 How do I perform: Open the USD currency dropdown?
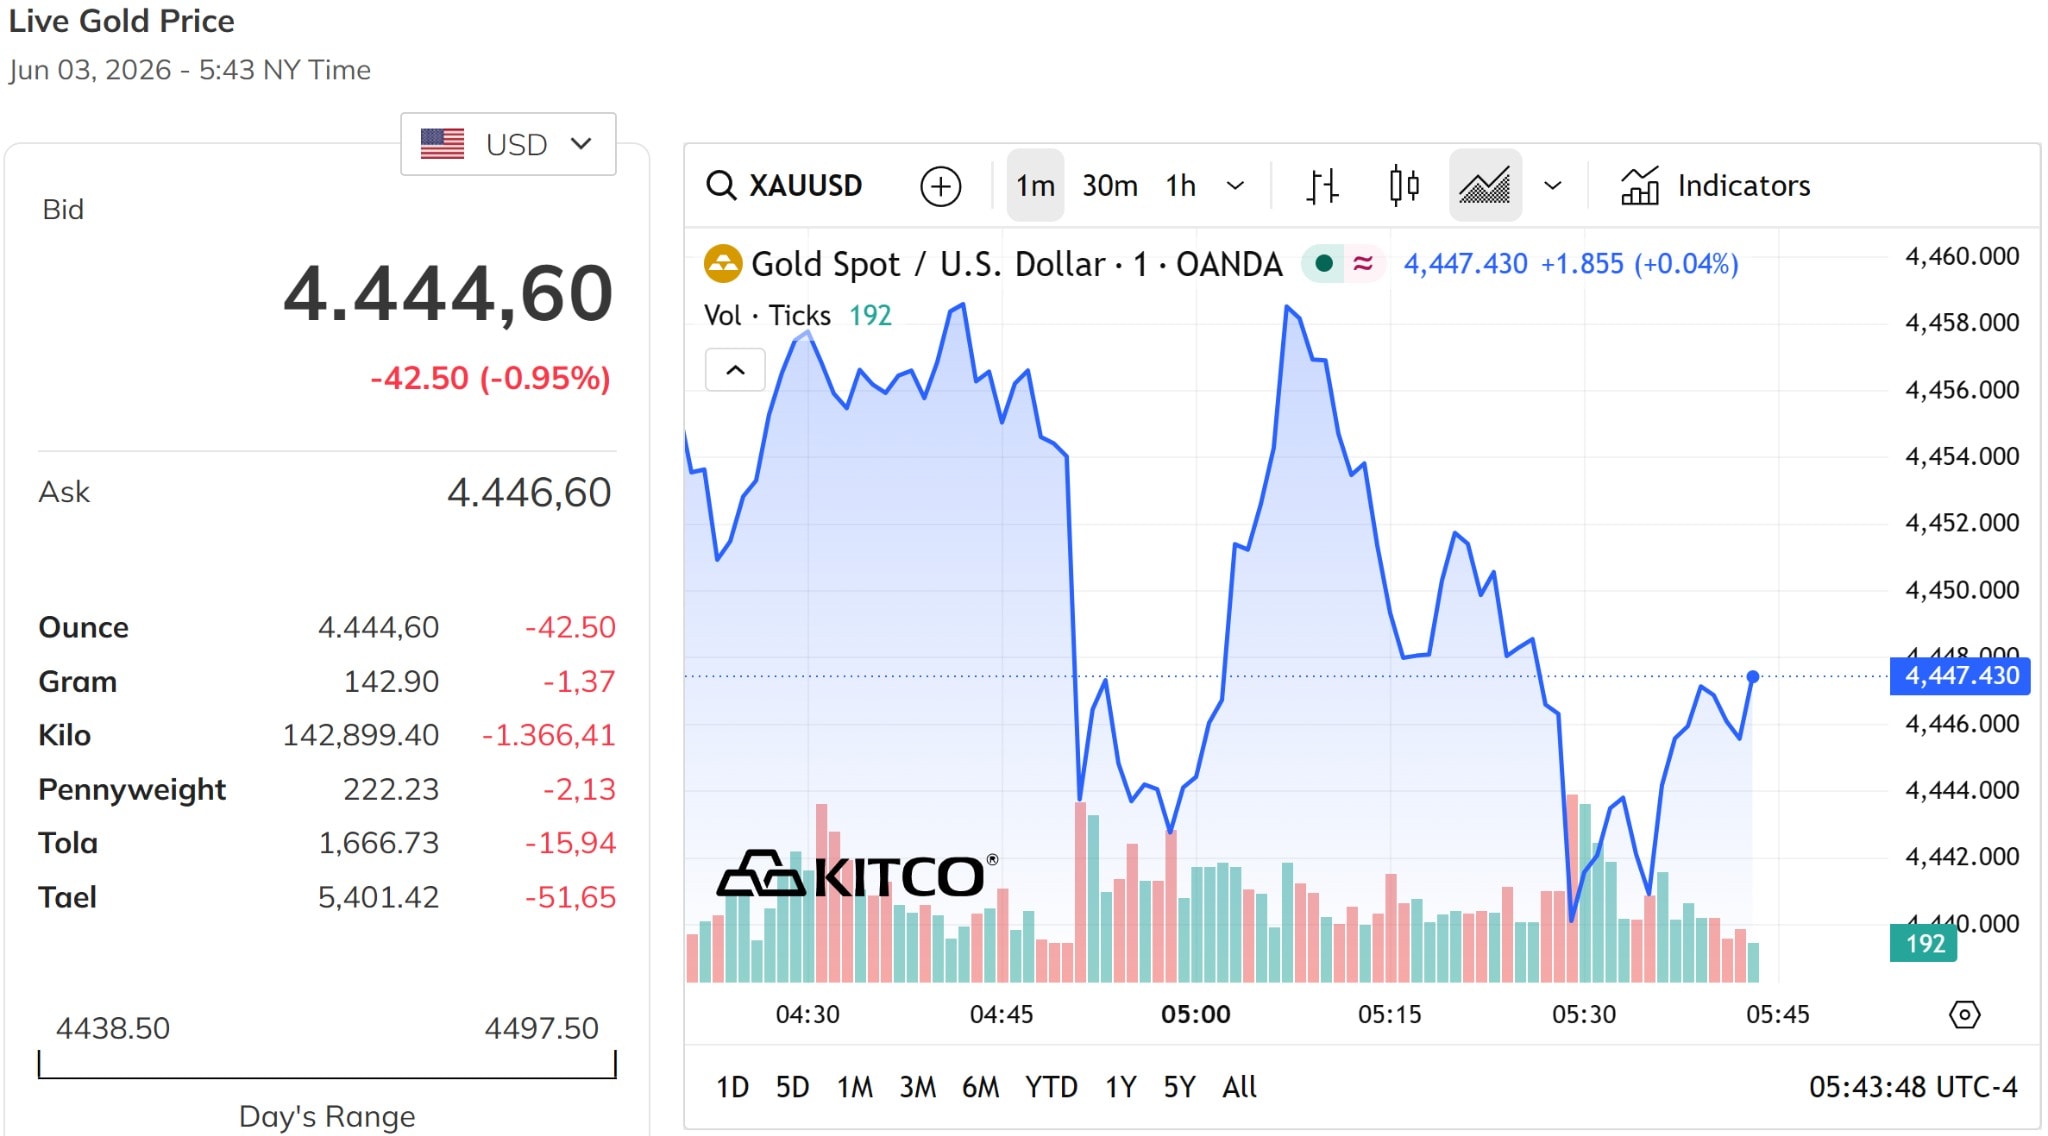tap(508, 144)
